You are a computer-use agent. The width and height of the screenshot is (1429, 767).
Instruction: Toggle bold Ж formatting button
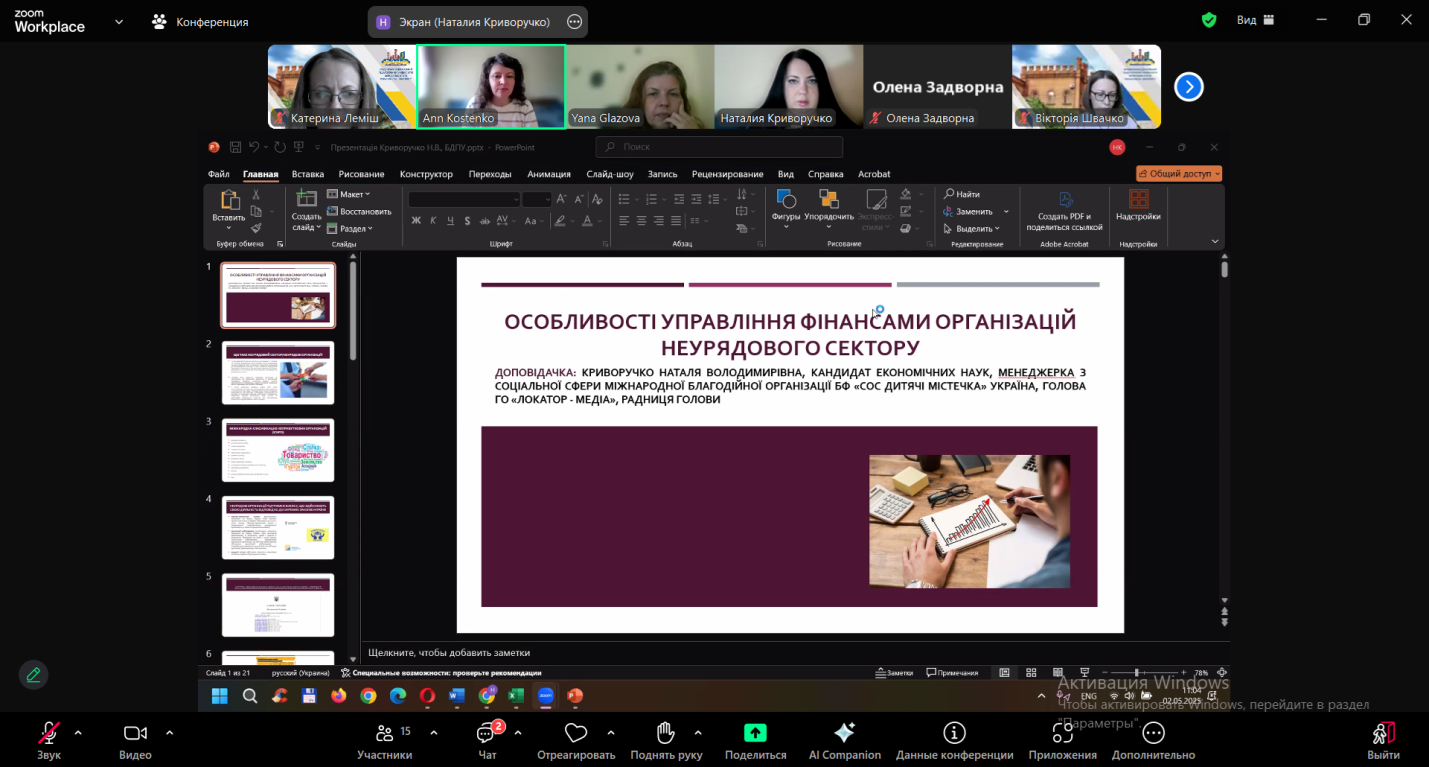coord(416,221)
